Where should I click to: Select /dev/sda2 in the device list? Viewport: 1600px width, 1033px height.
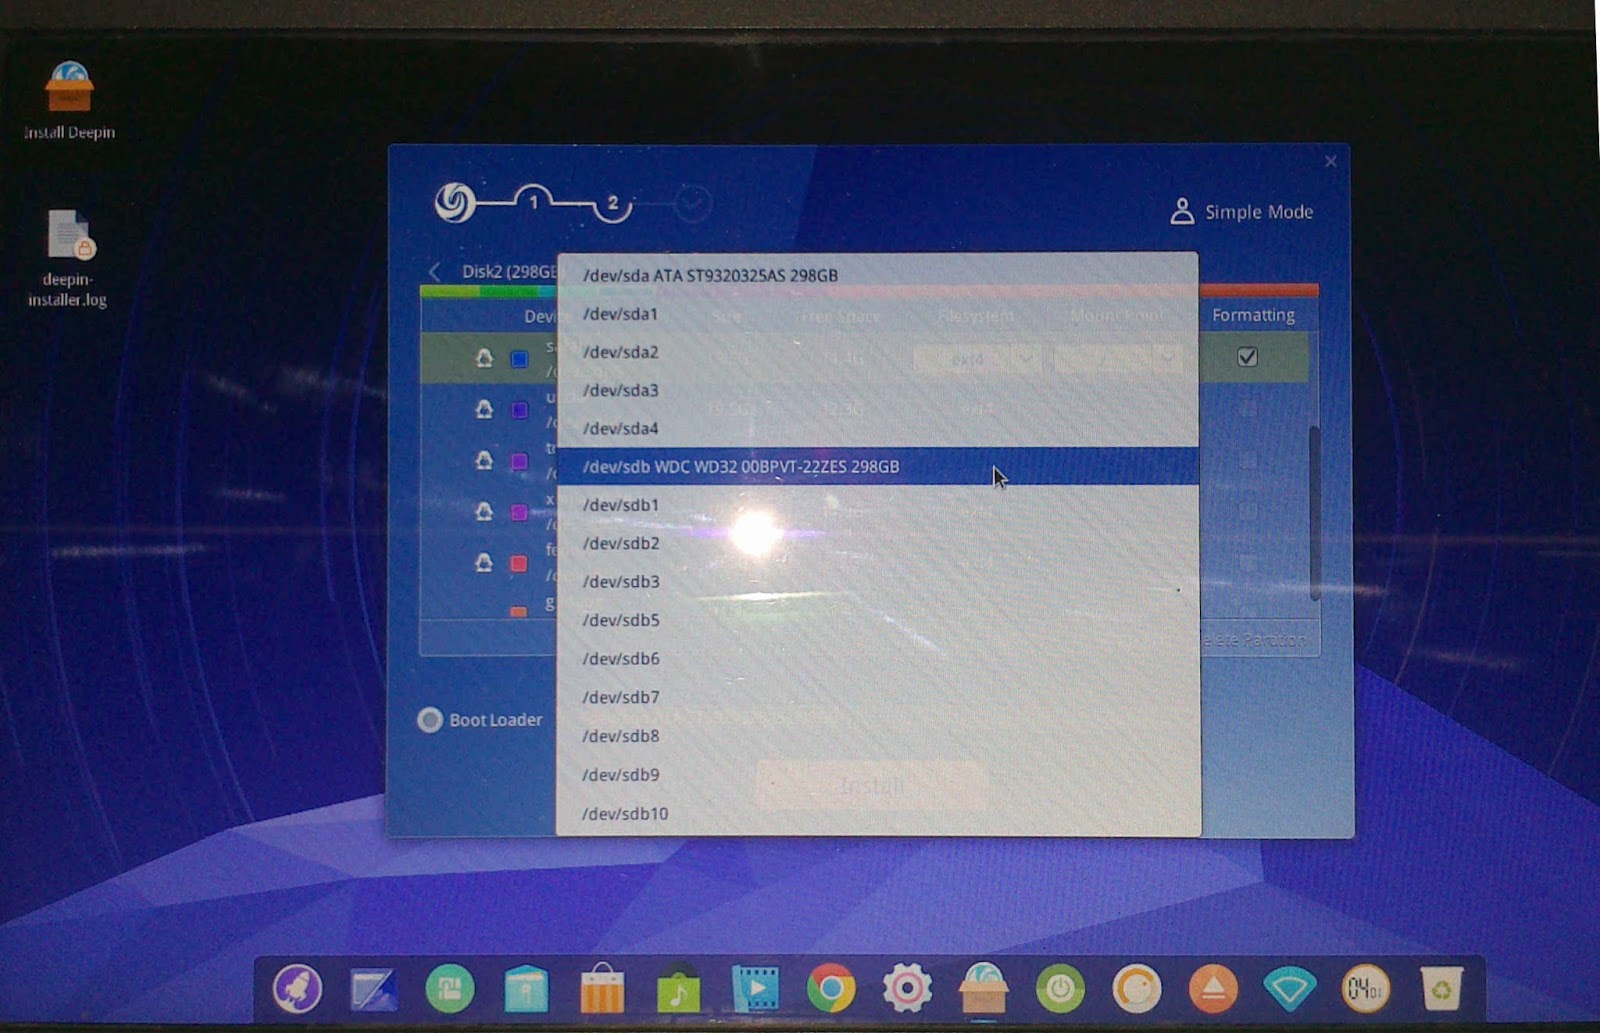tap(878, 351)
